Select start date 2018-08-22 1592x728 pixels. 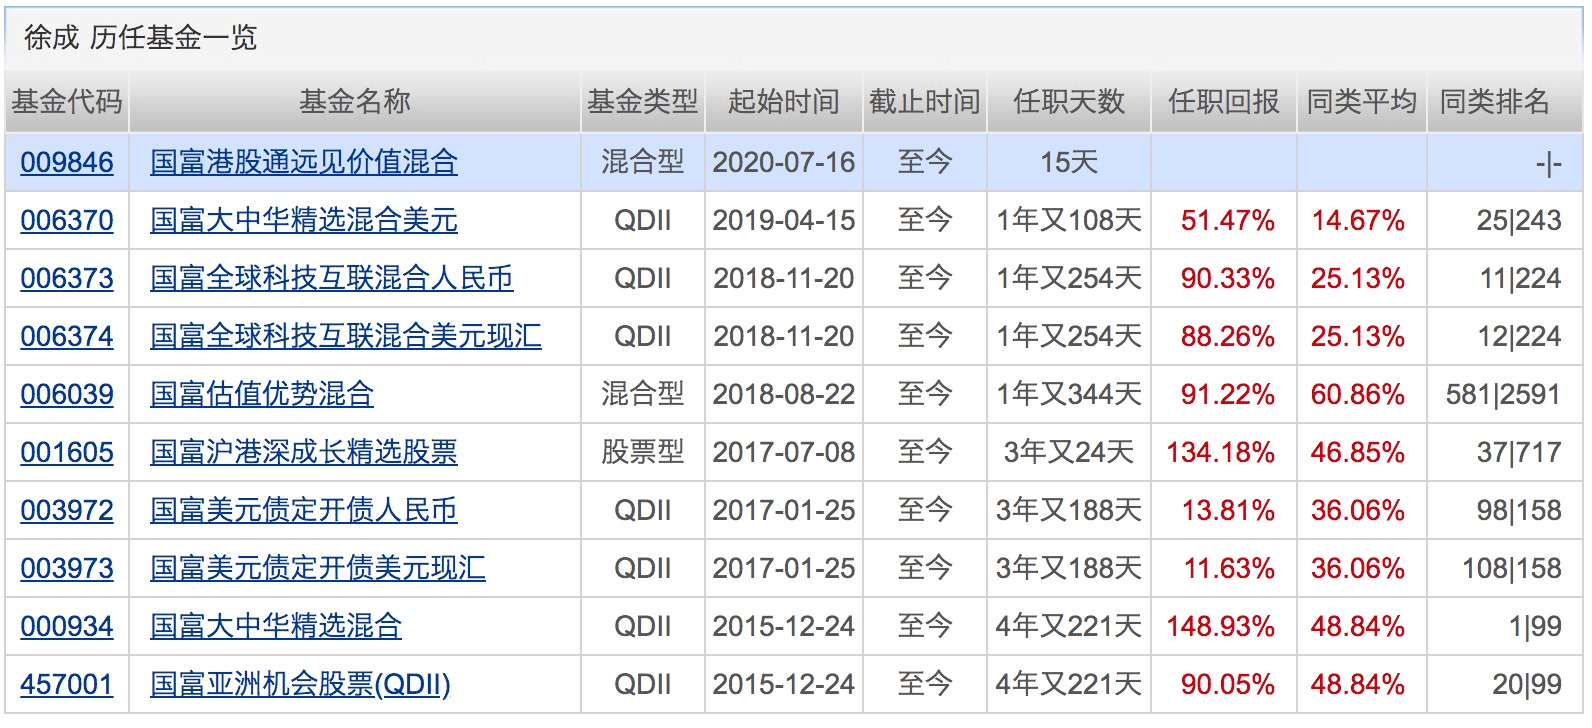coord(784,394)
